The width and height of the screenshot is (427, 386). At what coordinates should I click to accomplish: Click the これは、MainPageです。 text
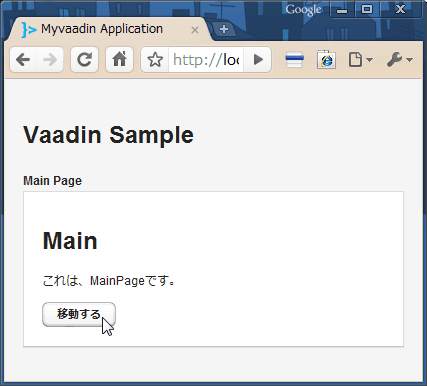[x=109, y=281]
